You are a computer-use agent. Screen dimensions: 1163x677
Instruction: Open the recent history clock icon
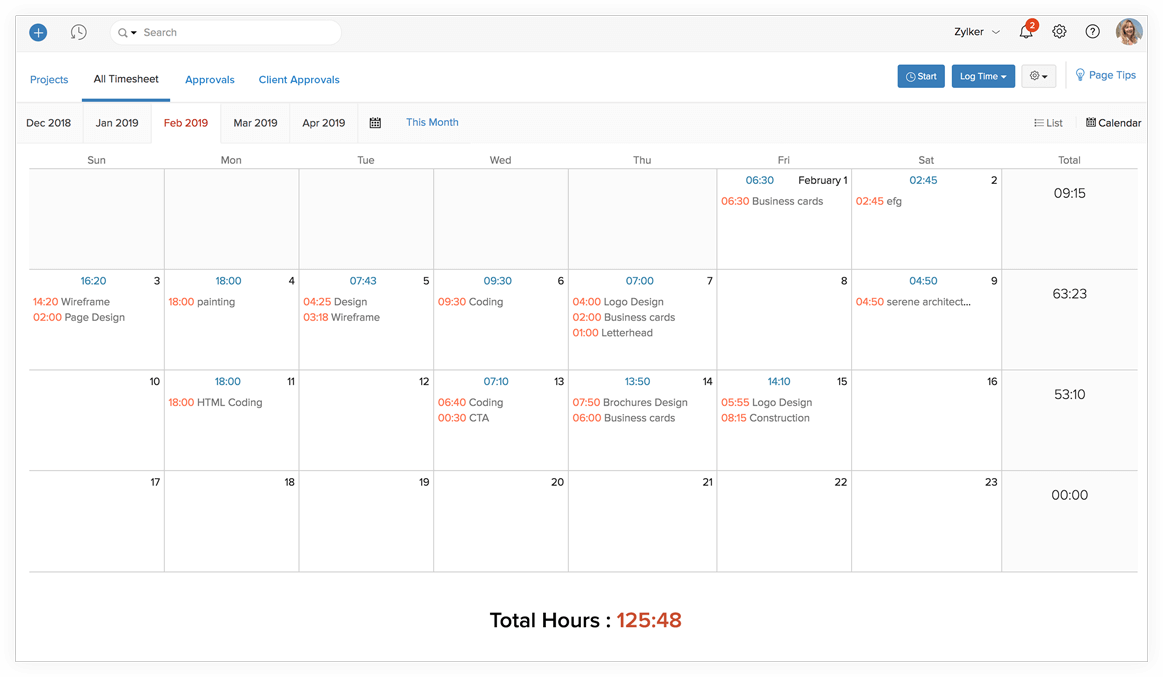[79, 33]
